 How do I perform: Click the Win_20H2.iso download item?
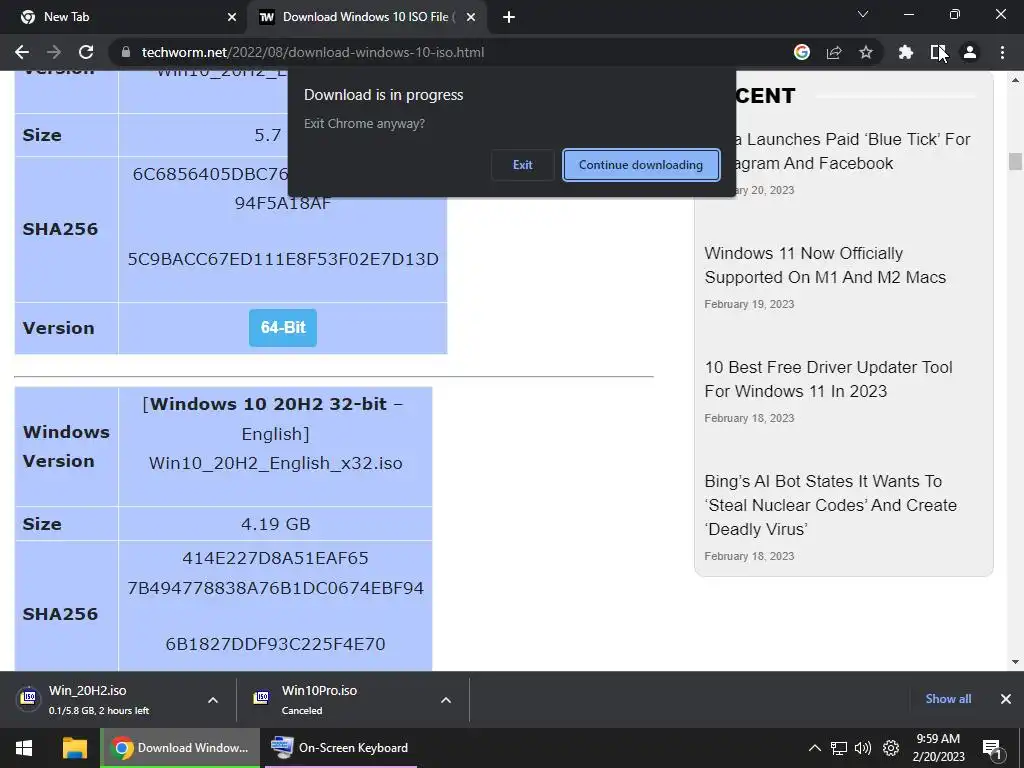(99, 699)
